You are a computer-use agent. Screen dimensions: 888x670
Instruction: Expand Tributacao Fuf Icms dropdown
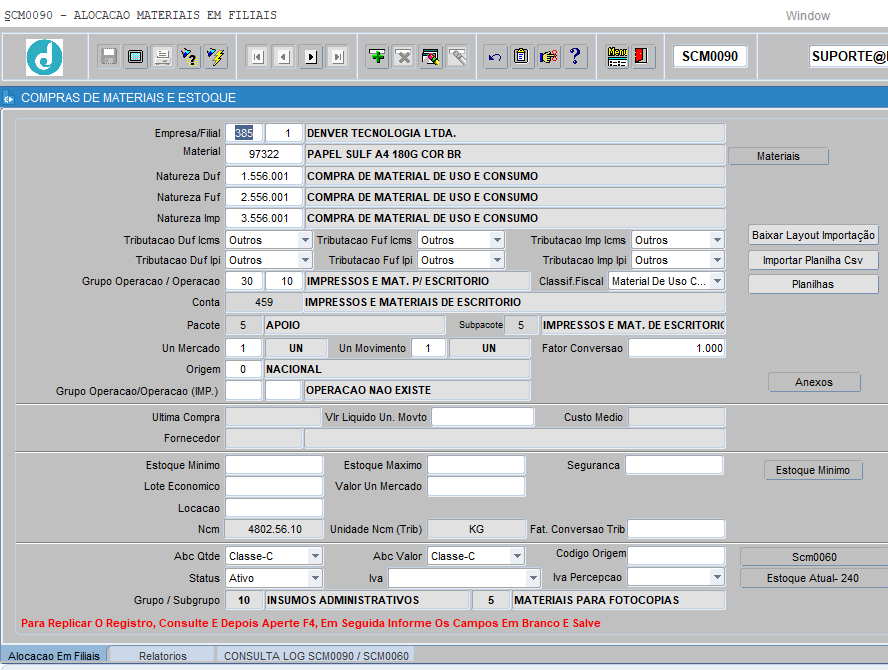tap(497, 240)
